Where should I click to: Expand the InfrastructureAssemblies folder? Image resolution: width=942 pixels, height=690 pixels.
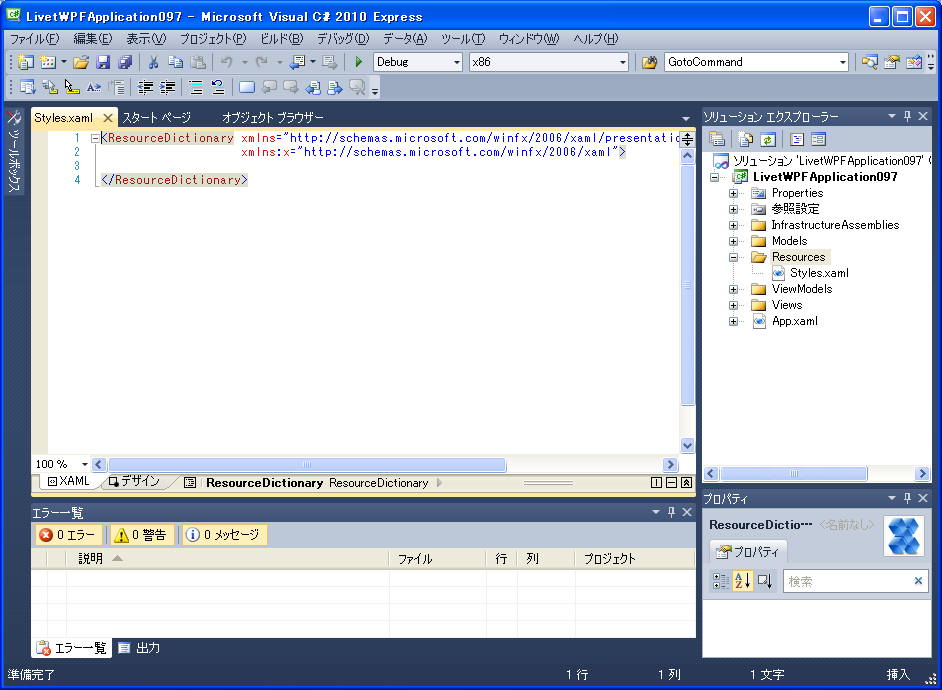[733, 225]
